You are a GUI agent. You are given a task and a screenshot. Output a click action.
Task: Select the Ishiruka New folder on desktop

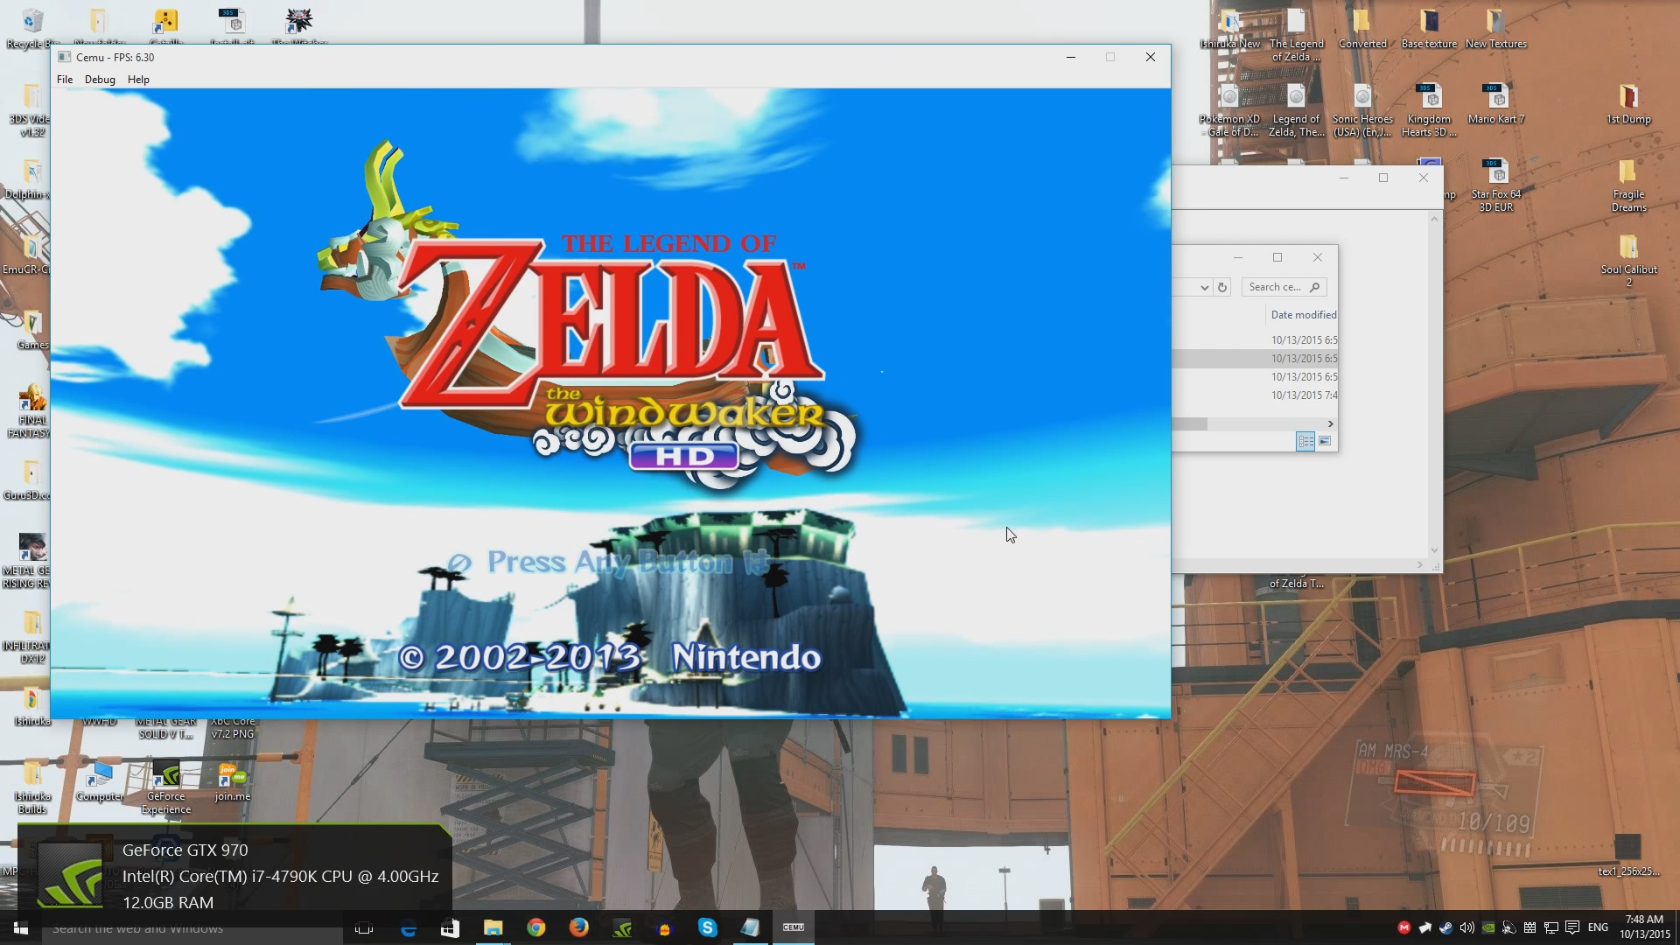point(1230,29)
